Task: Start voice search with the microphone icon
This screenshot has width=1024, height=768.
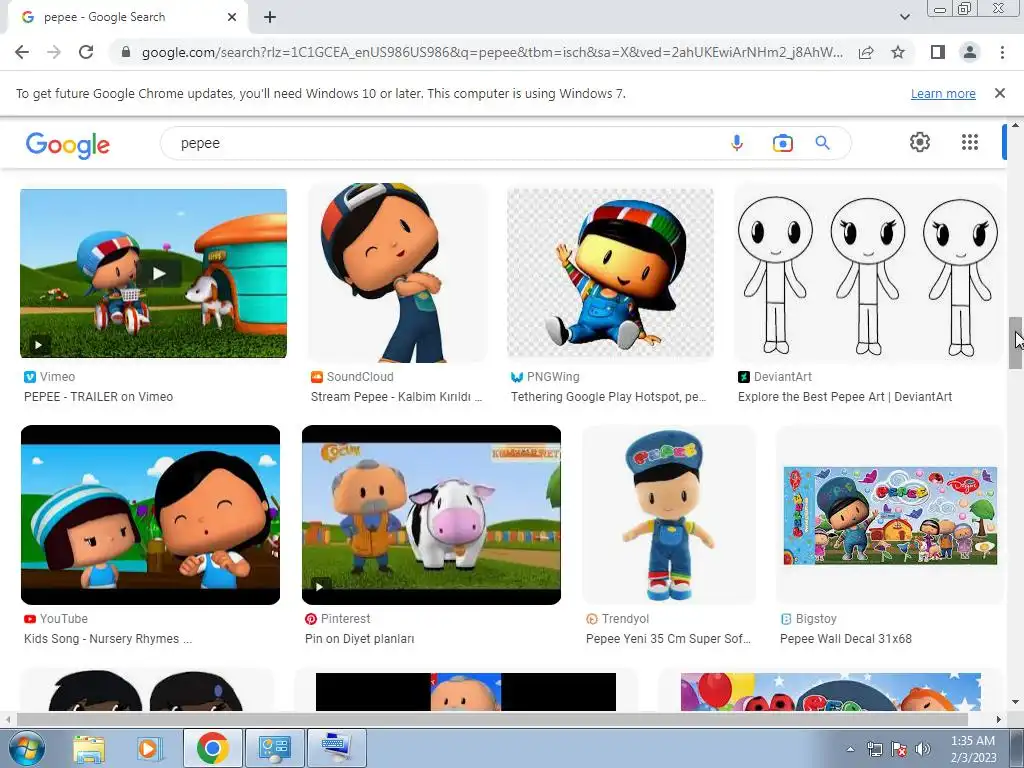Action: [x=737, y=143]
